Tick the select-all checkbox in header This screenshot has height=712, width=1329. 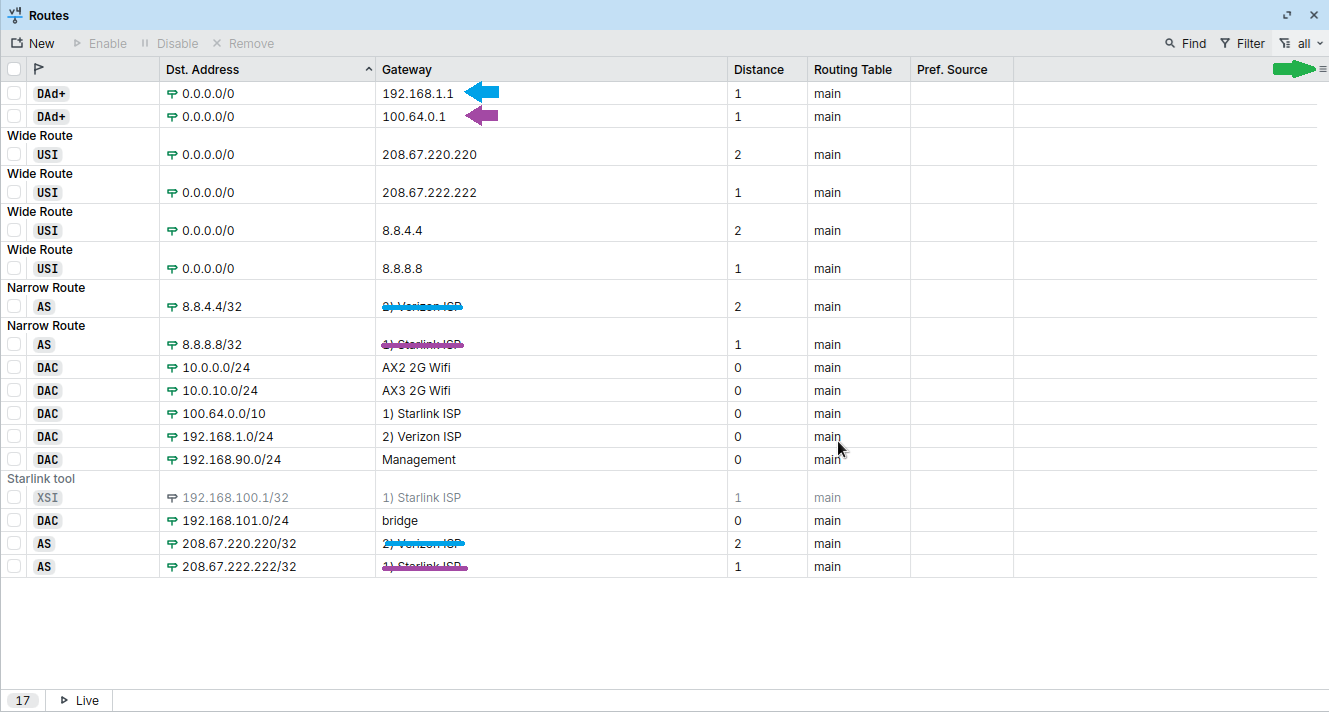14,69
